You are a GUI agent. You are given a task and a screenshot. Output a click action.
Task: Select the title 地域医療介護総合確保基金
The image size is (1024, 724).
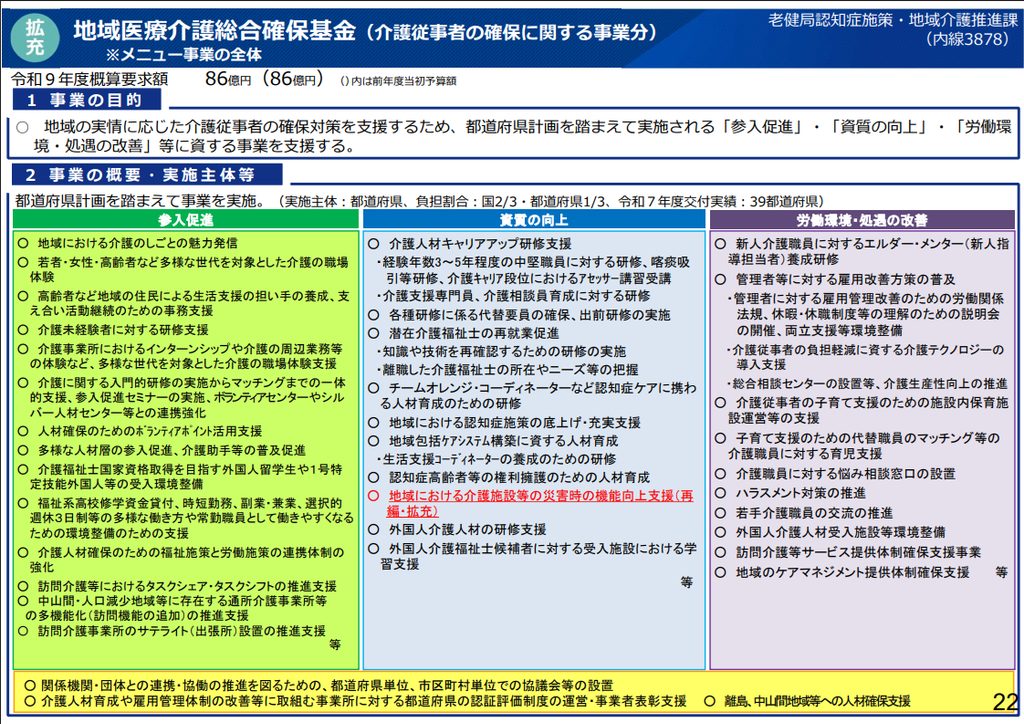(x=214, y=31)
